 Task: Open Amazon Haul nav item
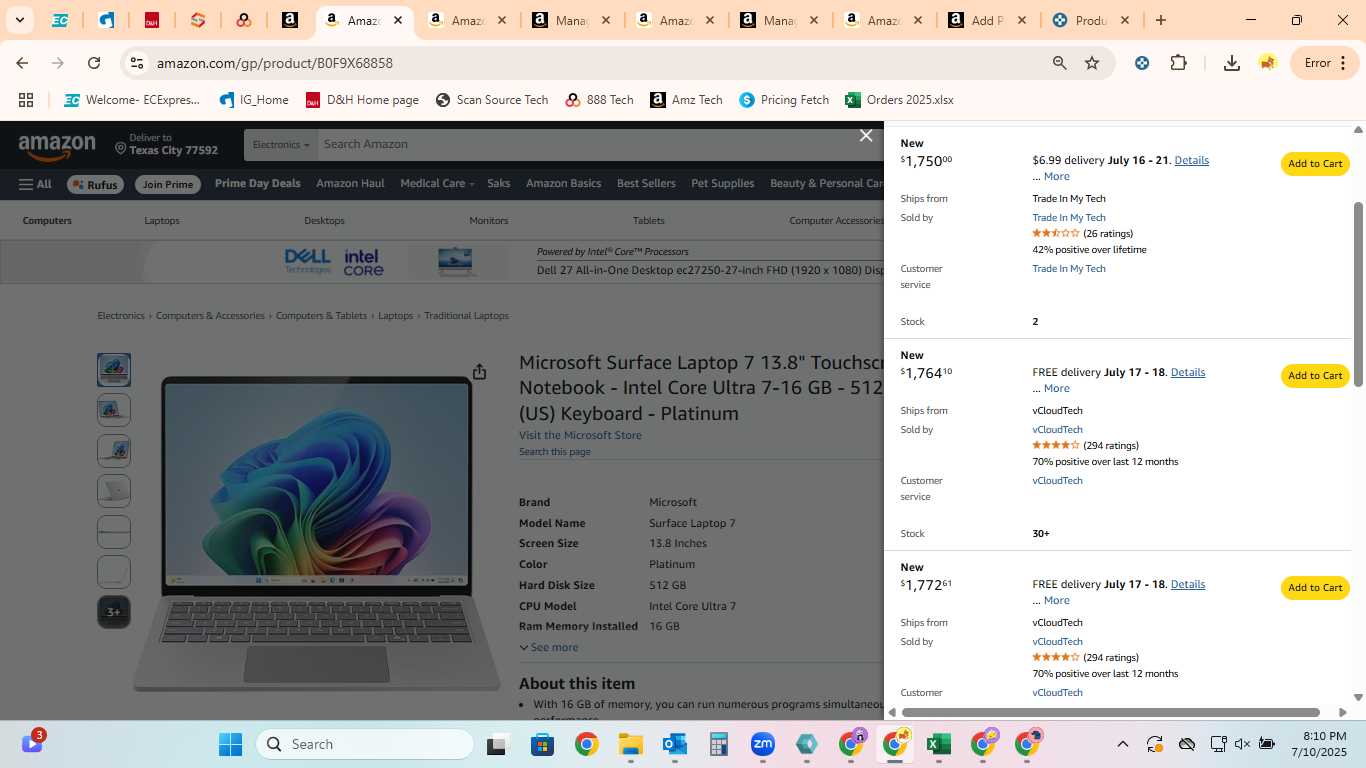point(350,184)
